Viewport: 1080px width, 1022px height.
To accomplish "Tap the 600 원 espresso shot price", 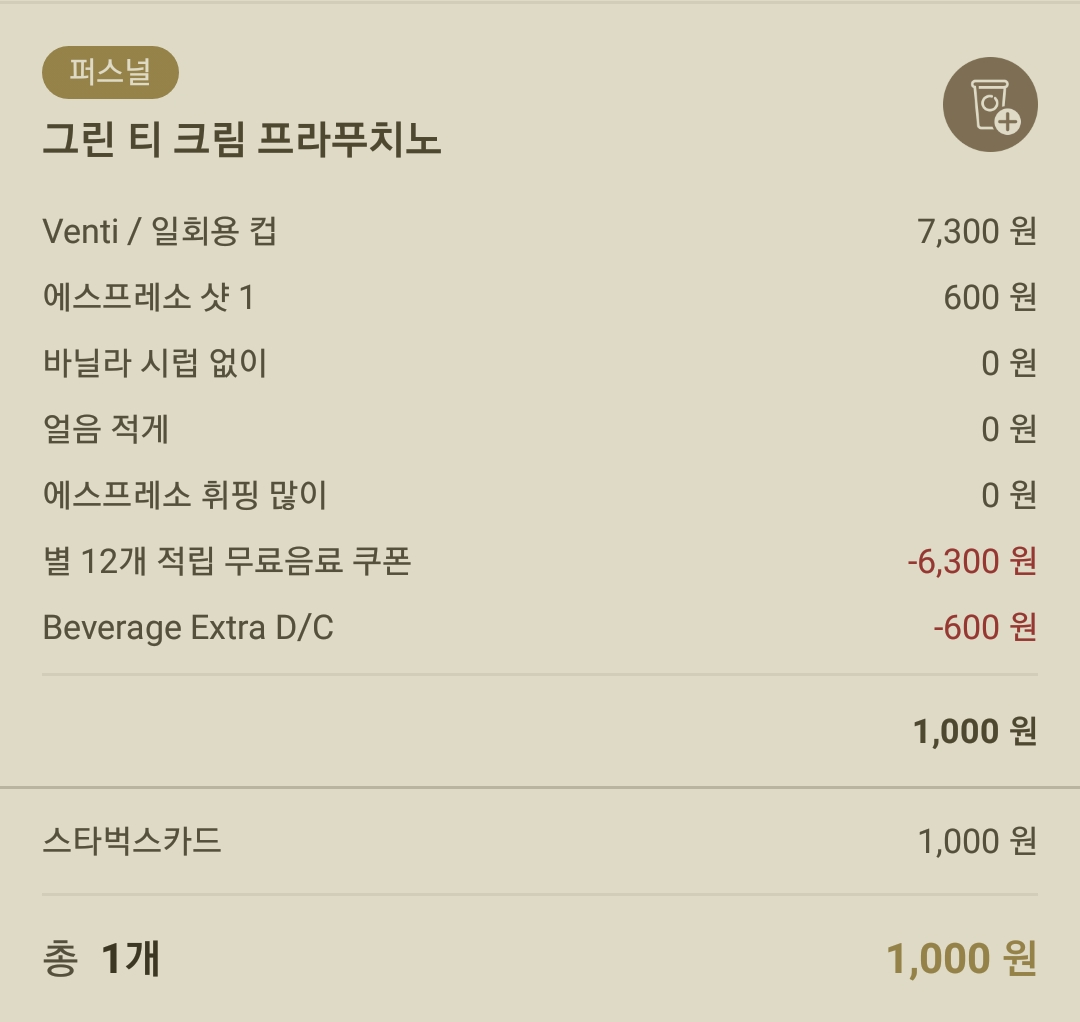I will tap(989, 298).
